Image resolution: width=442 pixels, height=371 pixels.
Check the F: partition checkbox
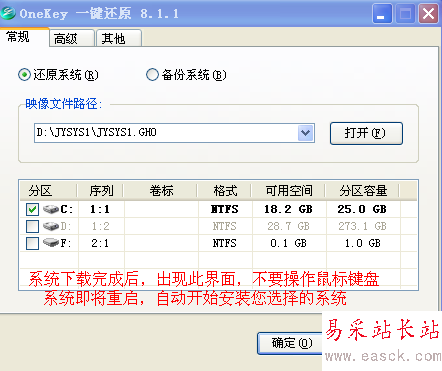click(32, 243)
